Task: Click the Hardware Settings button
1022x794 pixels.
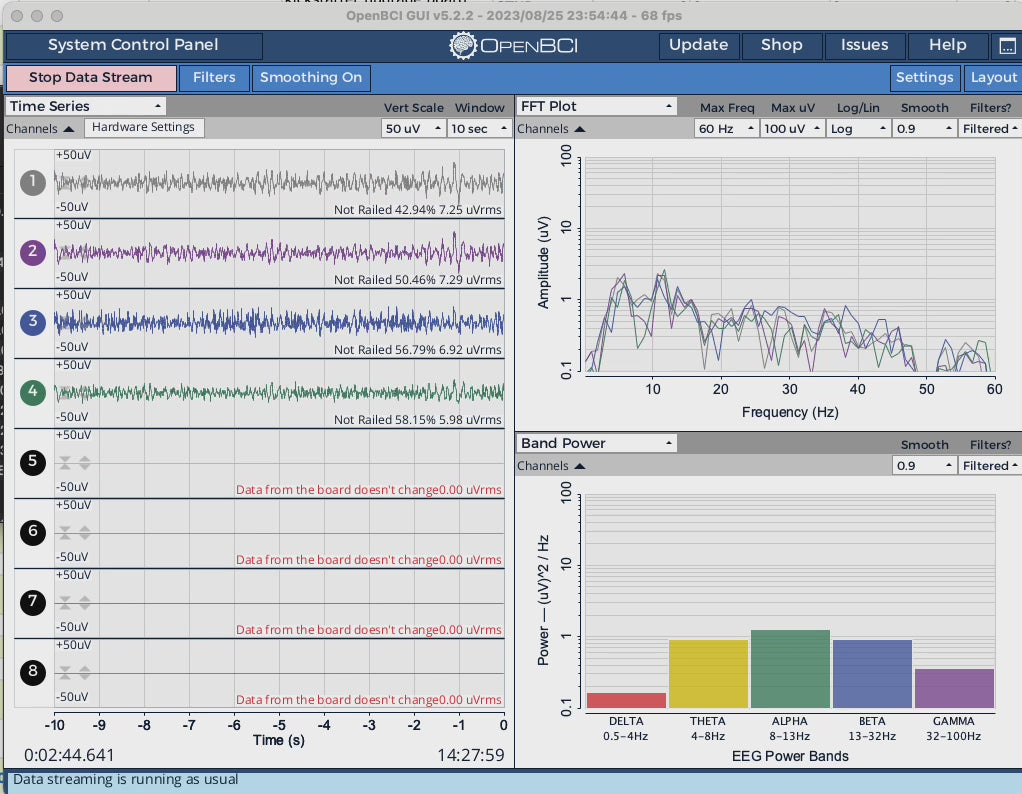Action: 145,128
